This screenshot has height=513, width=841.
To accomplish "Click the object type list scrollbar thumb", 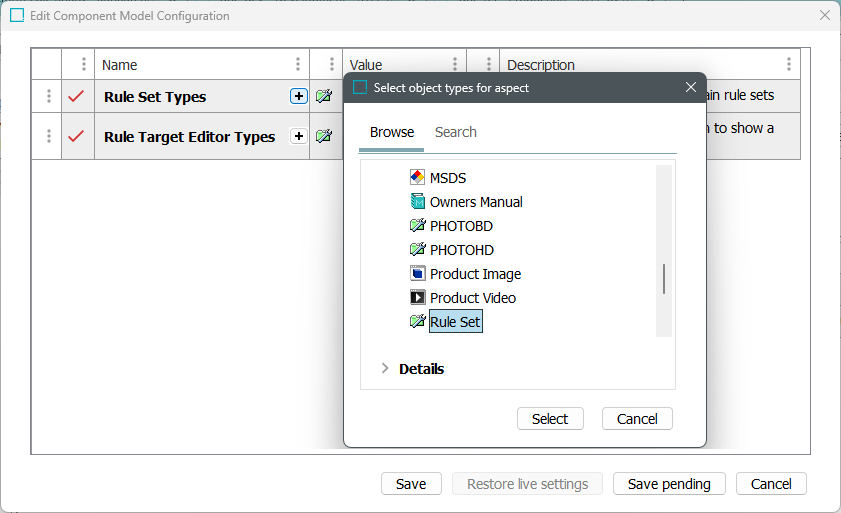I will coord(664,279).
